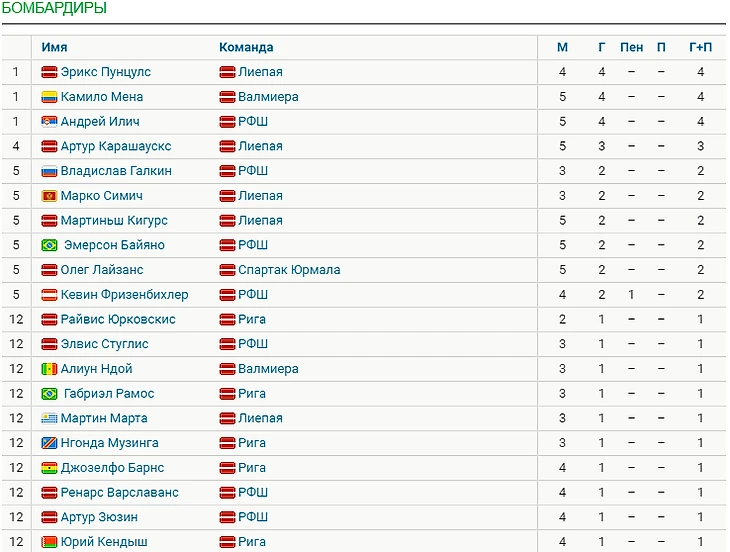This screenshot has width=730, height=552.
Task: Click the Uruguay flag beside Мартин Марта
Action: [x=49, y=418]
